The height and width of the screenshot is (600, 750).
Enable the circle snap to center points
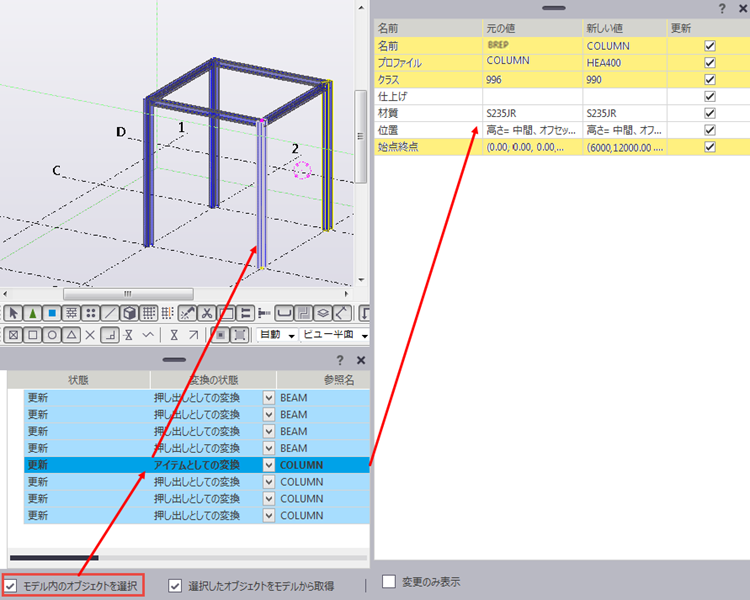coord(52,335)
